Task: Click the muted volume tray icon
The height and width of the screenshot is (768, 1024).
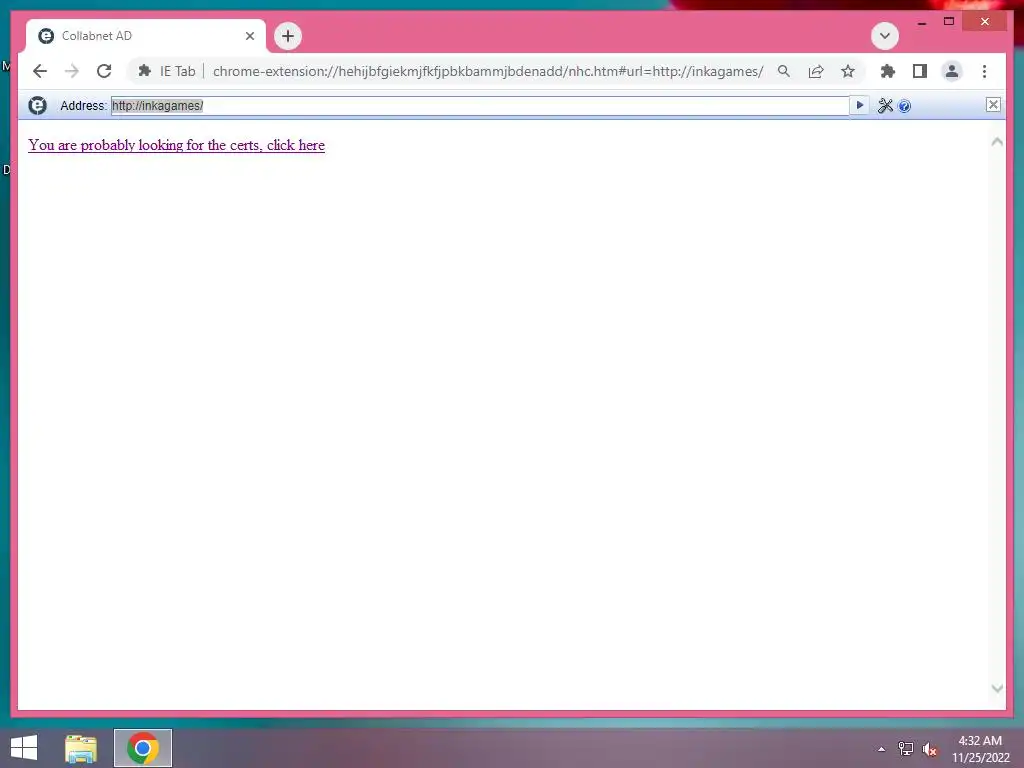Action: tap(930, 749)
